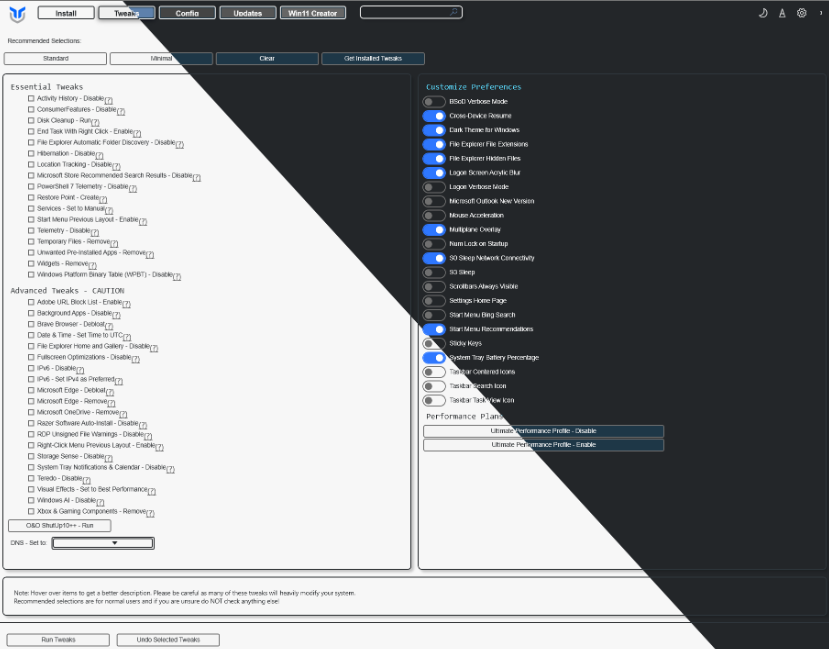Screen dimensions: 829x649
Task: Toggle BSoD Verbose Mode switch
Action: (x=434, y=101)
